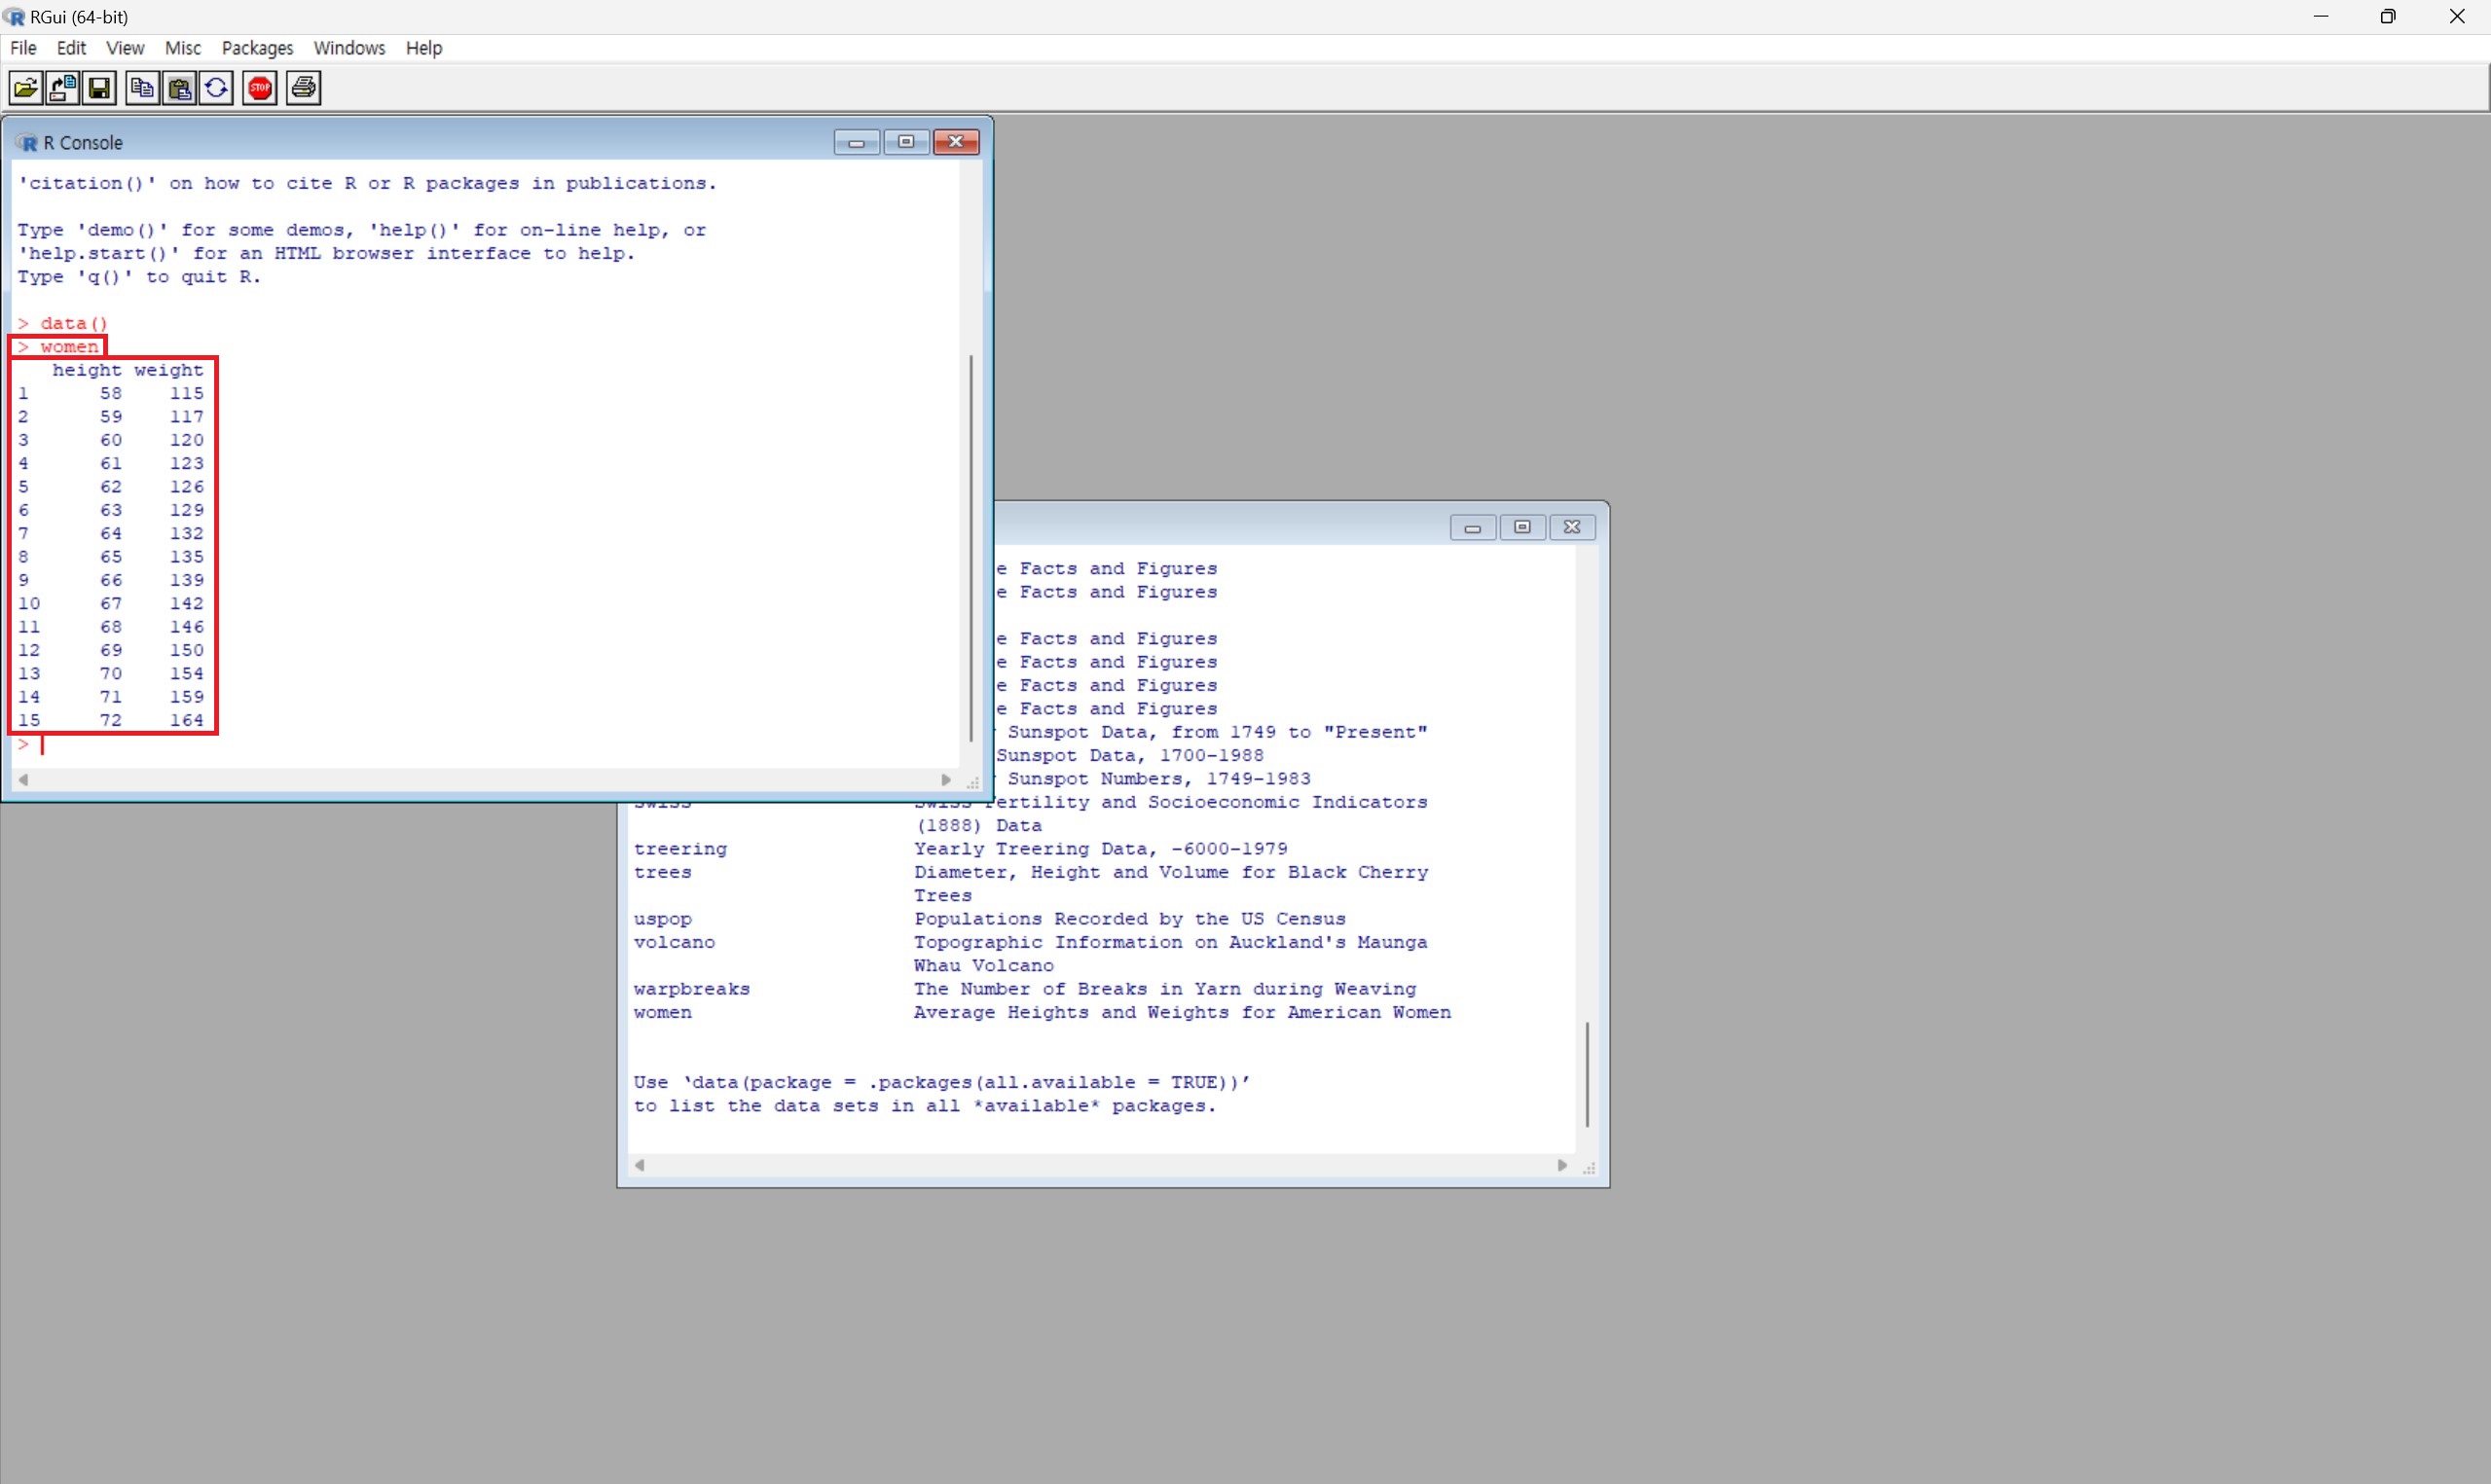The height and width of the screenshot is (1484, 2491).
Task: Click the Copy and paste arrows icon
Action: pyautogui.click(x=217, y=89)
